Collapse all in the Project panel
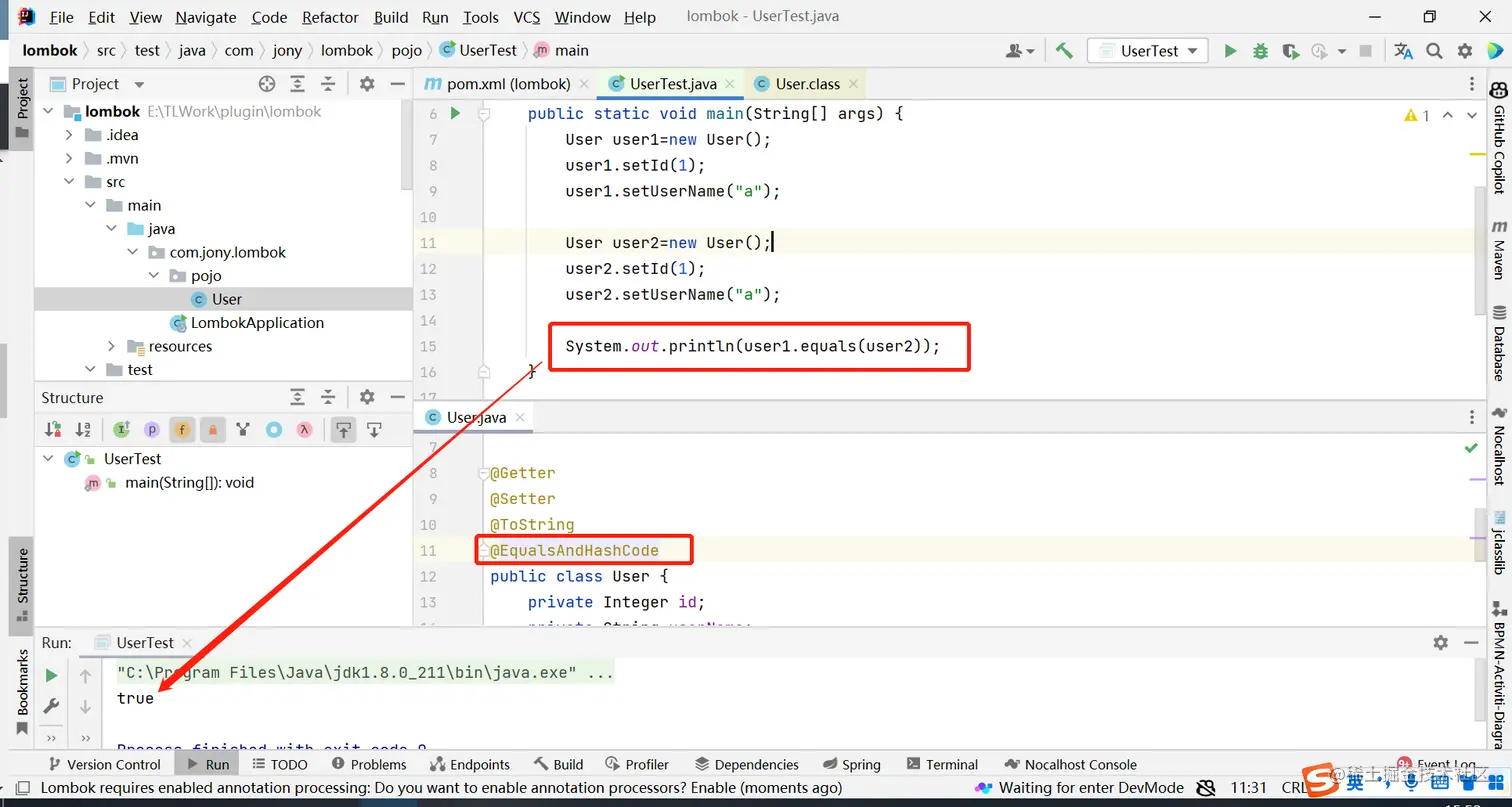1512x807 pixels. pyautogui.click(x=328, y=84)
